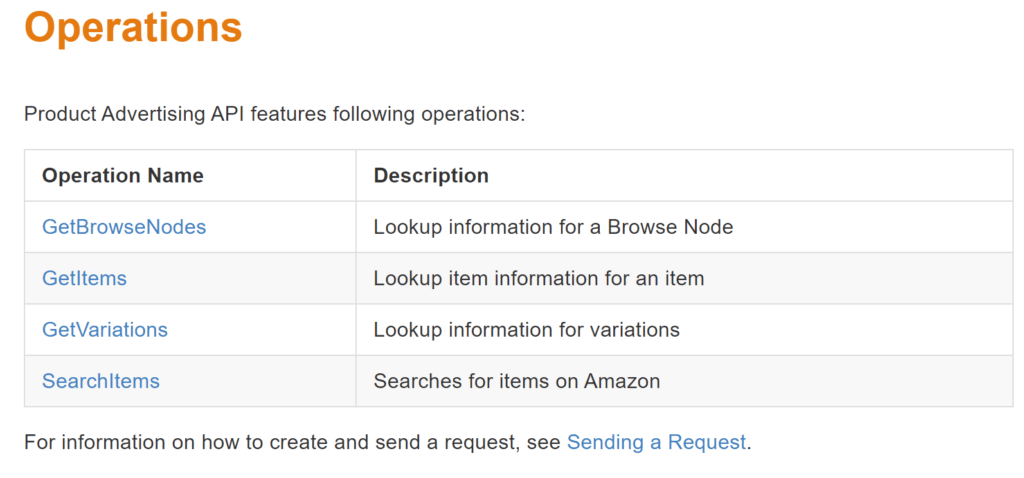
Task: Click the words 'following operations:' in the intro
Action: (428, 114)
